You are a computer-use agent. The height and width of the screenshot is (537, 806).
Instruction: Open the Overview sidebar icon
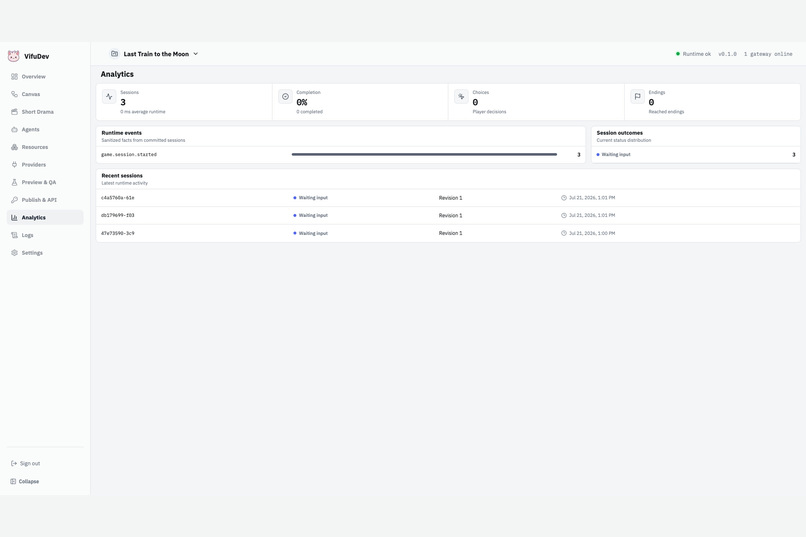[14, 77]
